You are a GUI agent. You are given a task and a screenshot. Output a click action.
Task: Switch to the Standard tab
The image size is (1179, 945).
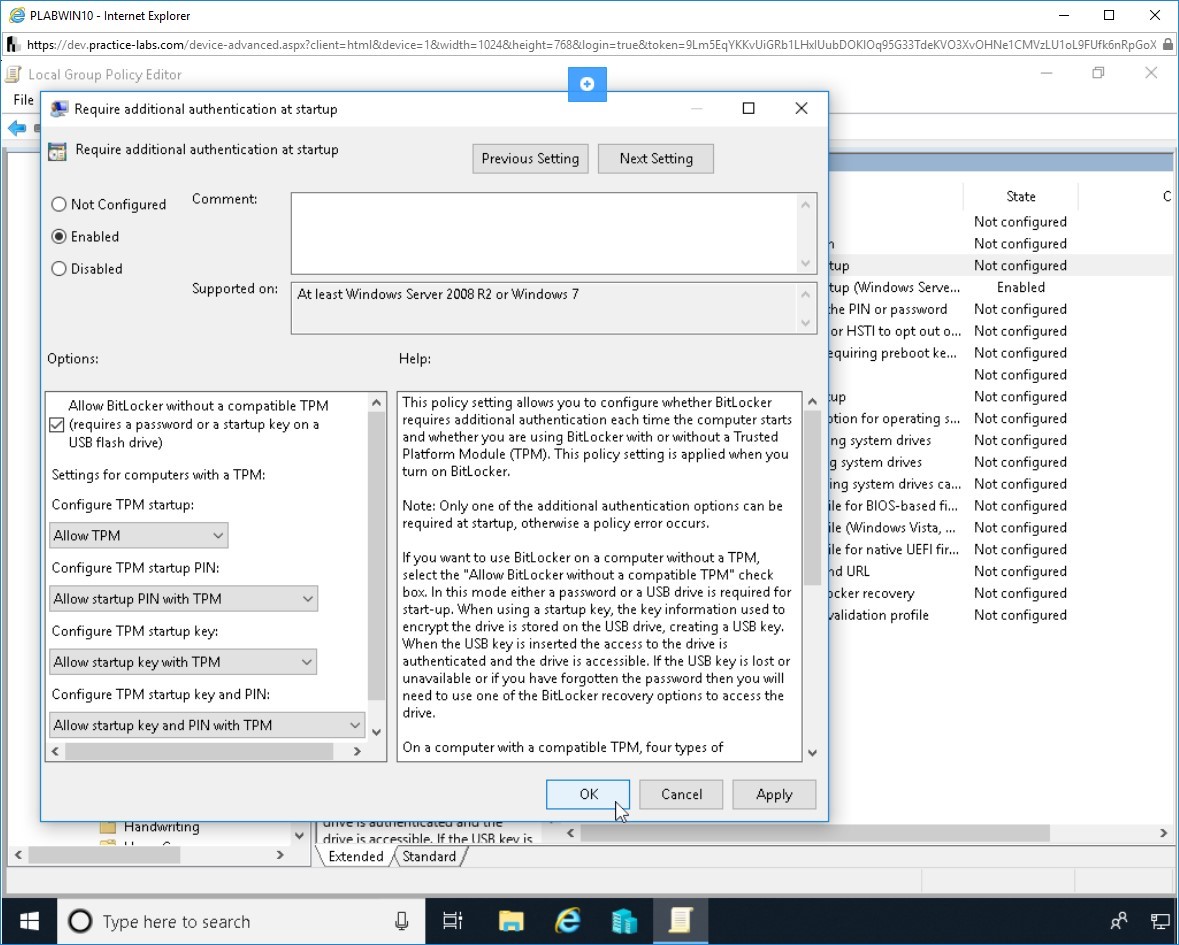coord(429,856)
